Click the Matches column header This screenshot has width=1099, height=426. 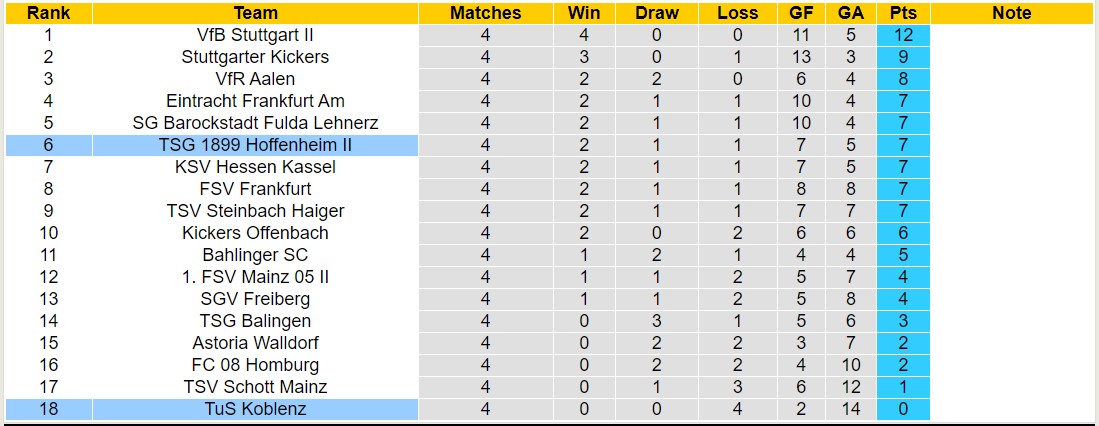pos(485,13)
